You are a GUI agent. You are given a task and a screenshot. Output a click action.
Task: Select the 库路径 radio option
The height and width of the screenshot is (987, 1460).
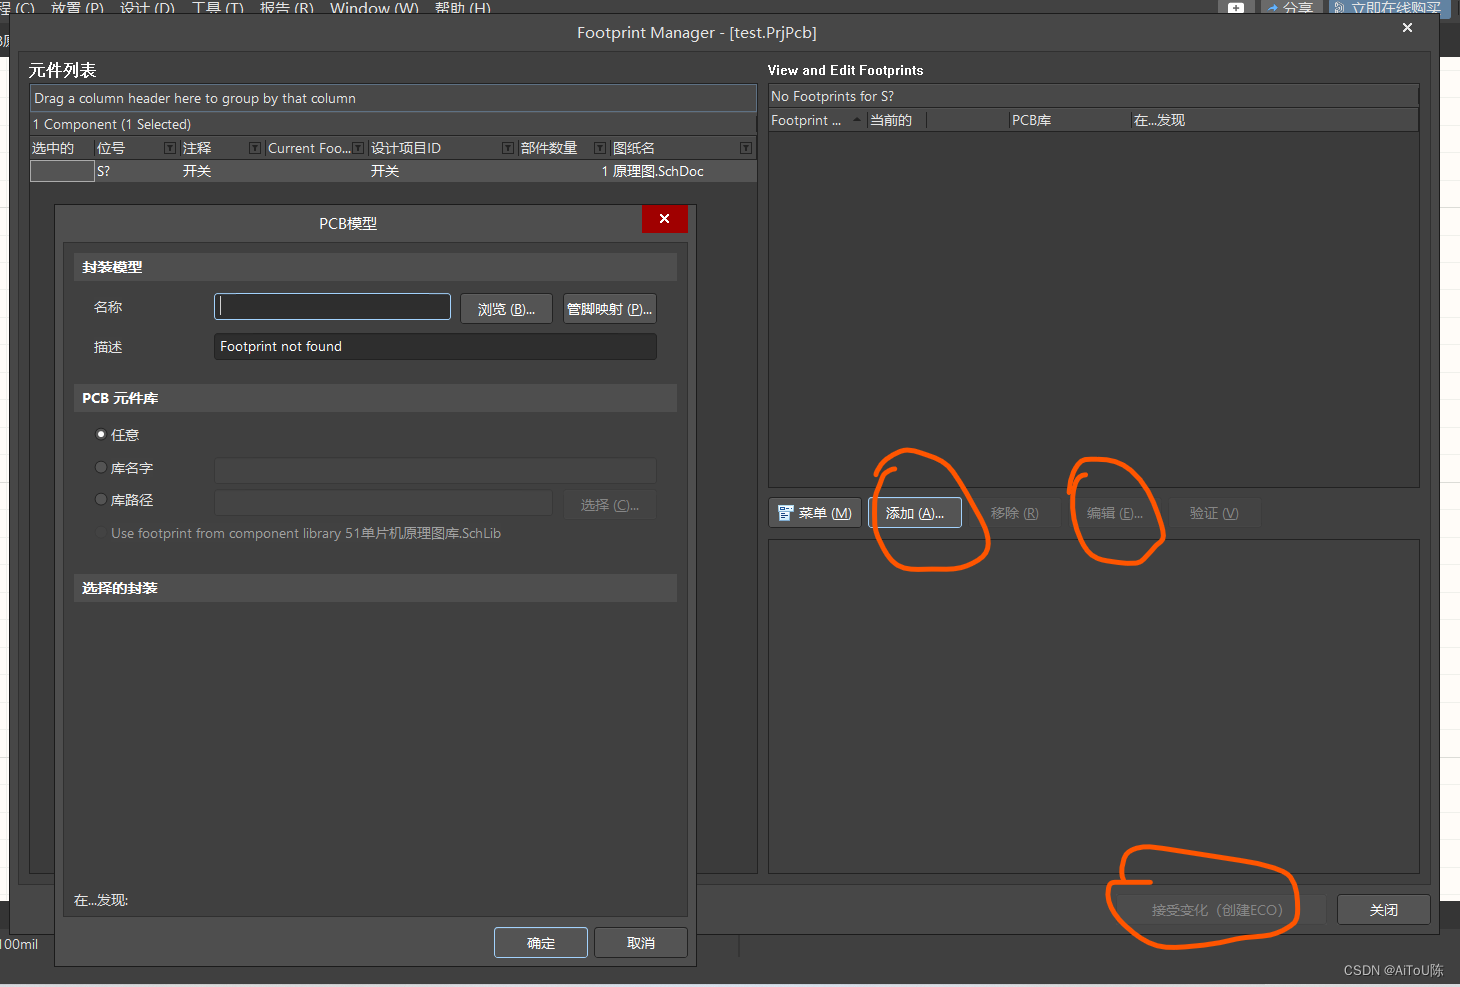101,499
